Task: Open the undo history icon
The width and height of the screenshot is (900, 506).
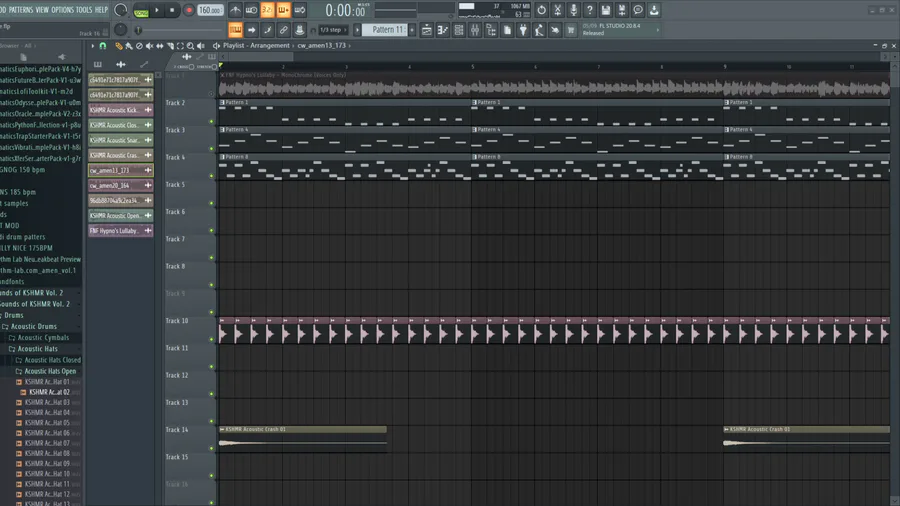Action: pyautogui.click(x=541, y=10)
